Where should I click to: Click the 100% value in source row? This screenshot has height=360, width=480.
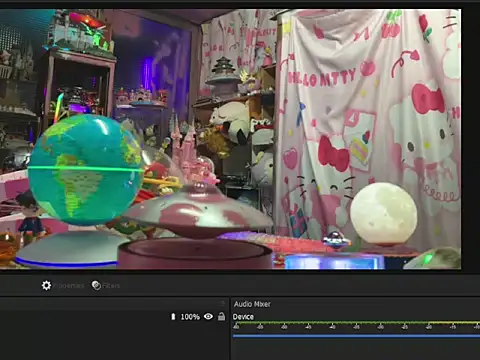point(190,317)
